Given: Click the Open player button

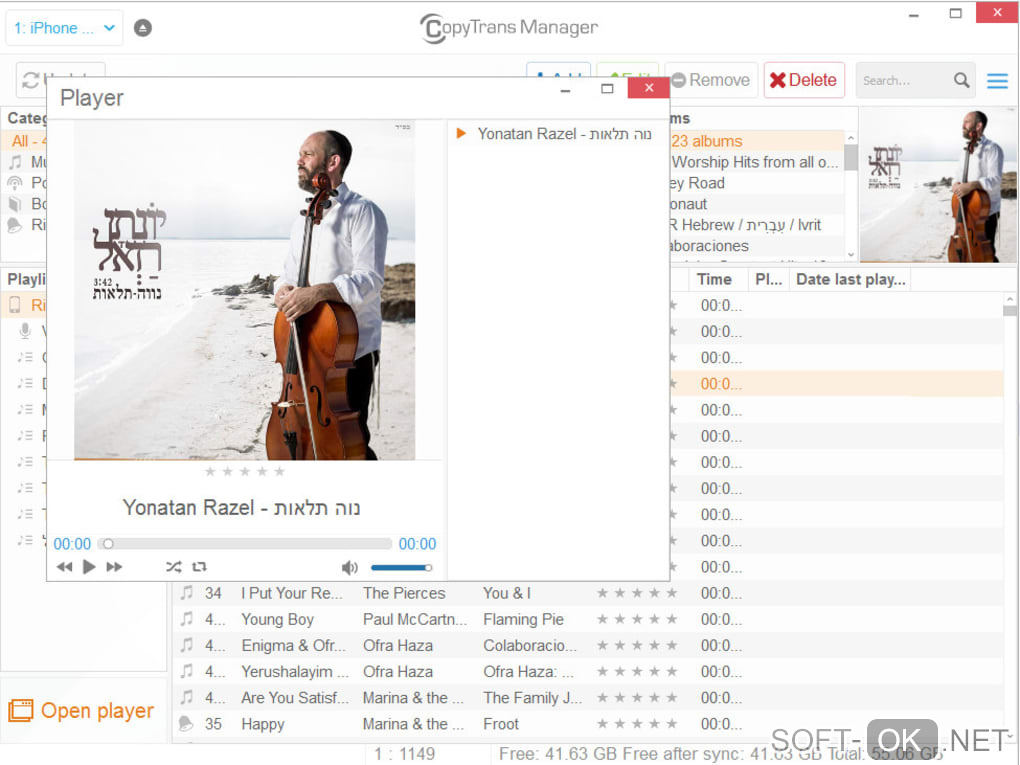Looking at the screenshot, I should pos(82,710).
